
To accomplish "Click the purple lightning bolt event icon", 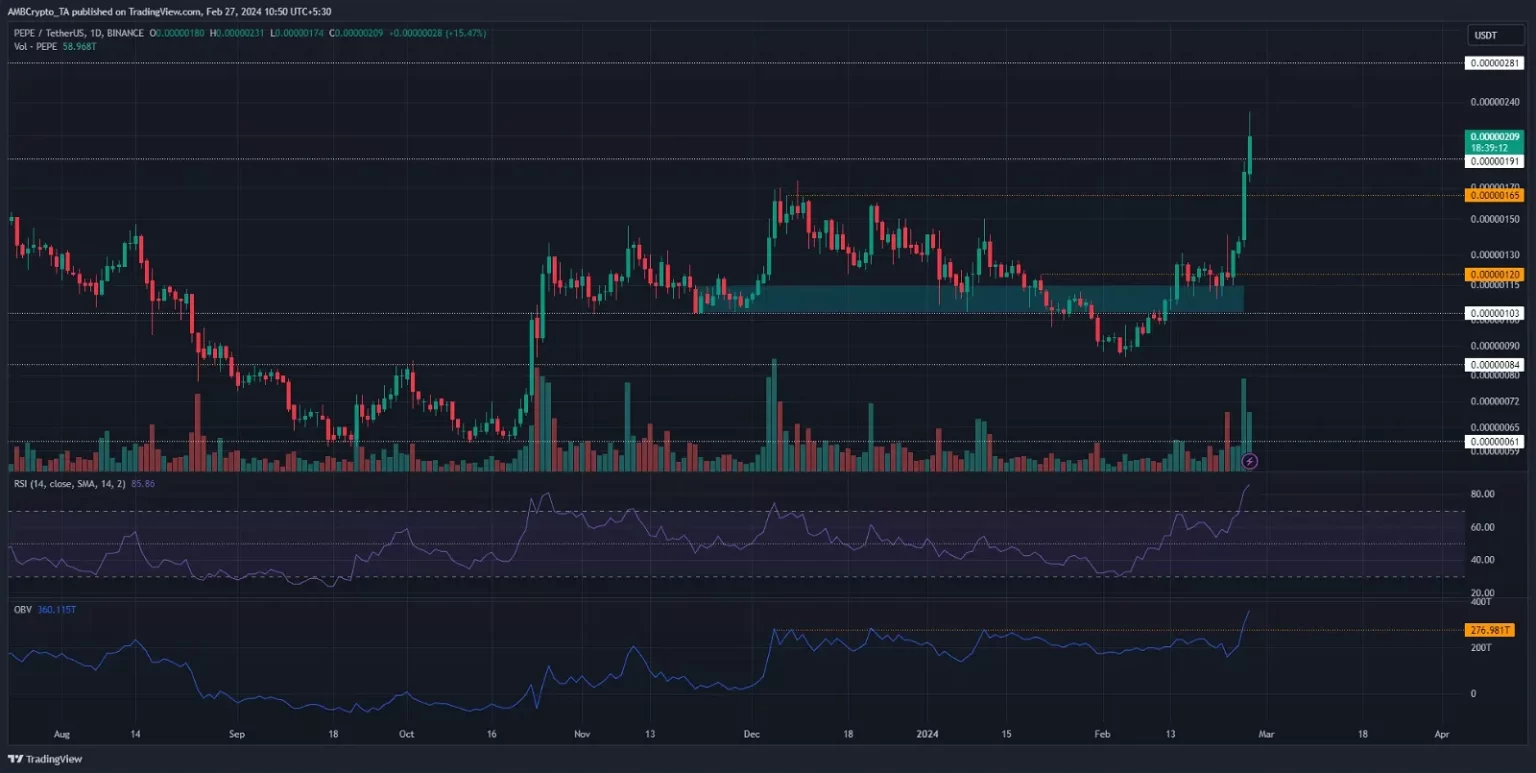I will [x=1249, y=461].
